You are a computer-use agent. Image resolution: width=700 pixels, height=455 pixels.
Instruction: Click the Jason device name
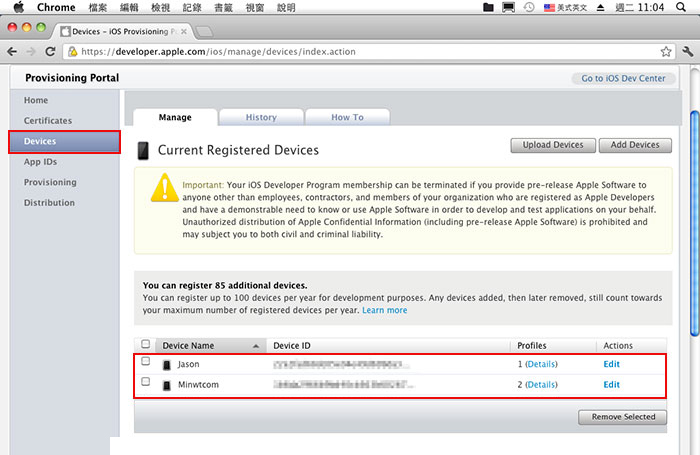pos(188,364)
